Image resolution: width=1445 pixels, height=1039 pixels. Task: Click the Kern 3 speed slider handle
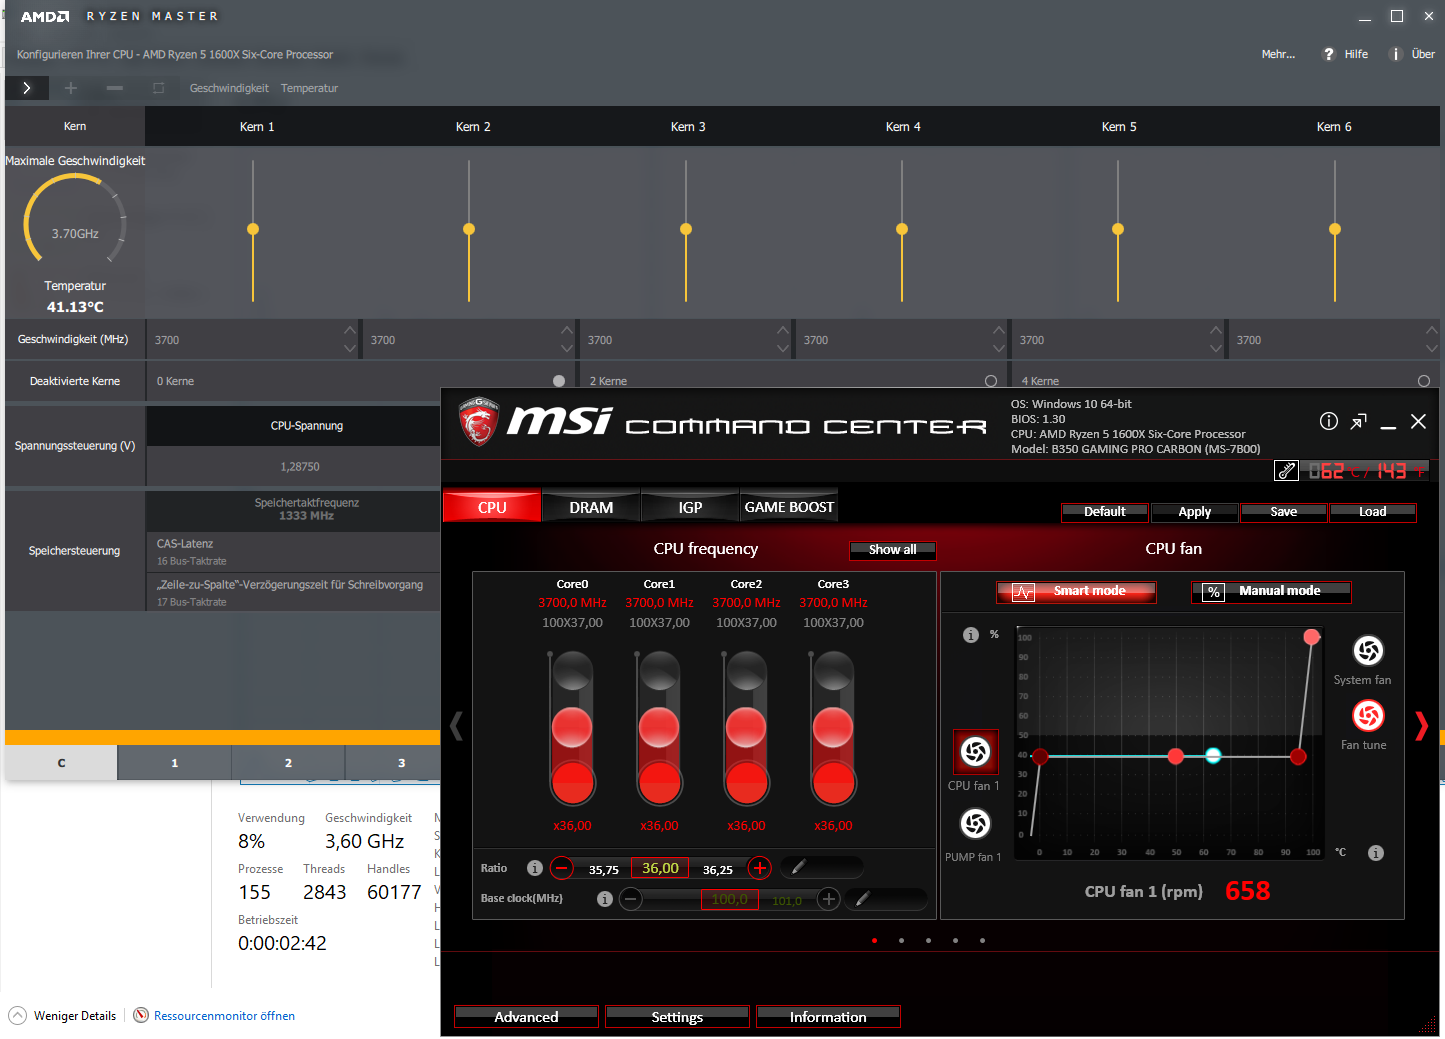[686, 229]
